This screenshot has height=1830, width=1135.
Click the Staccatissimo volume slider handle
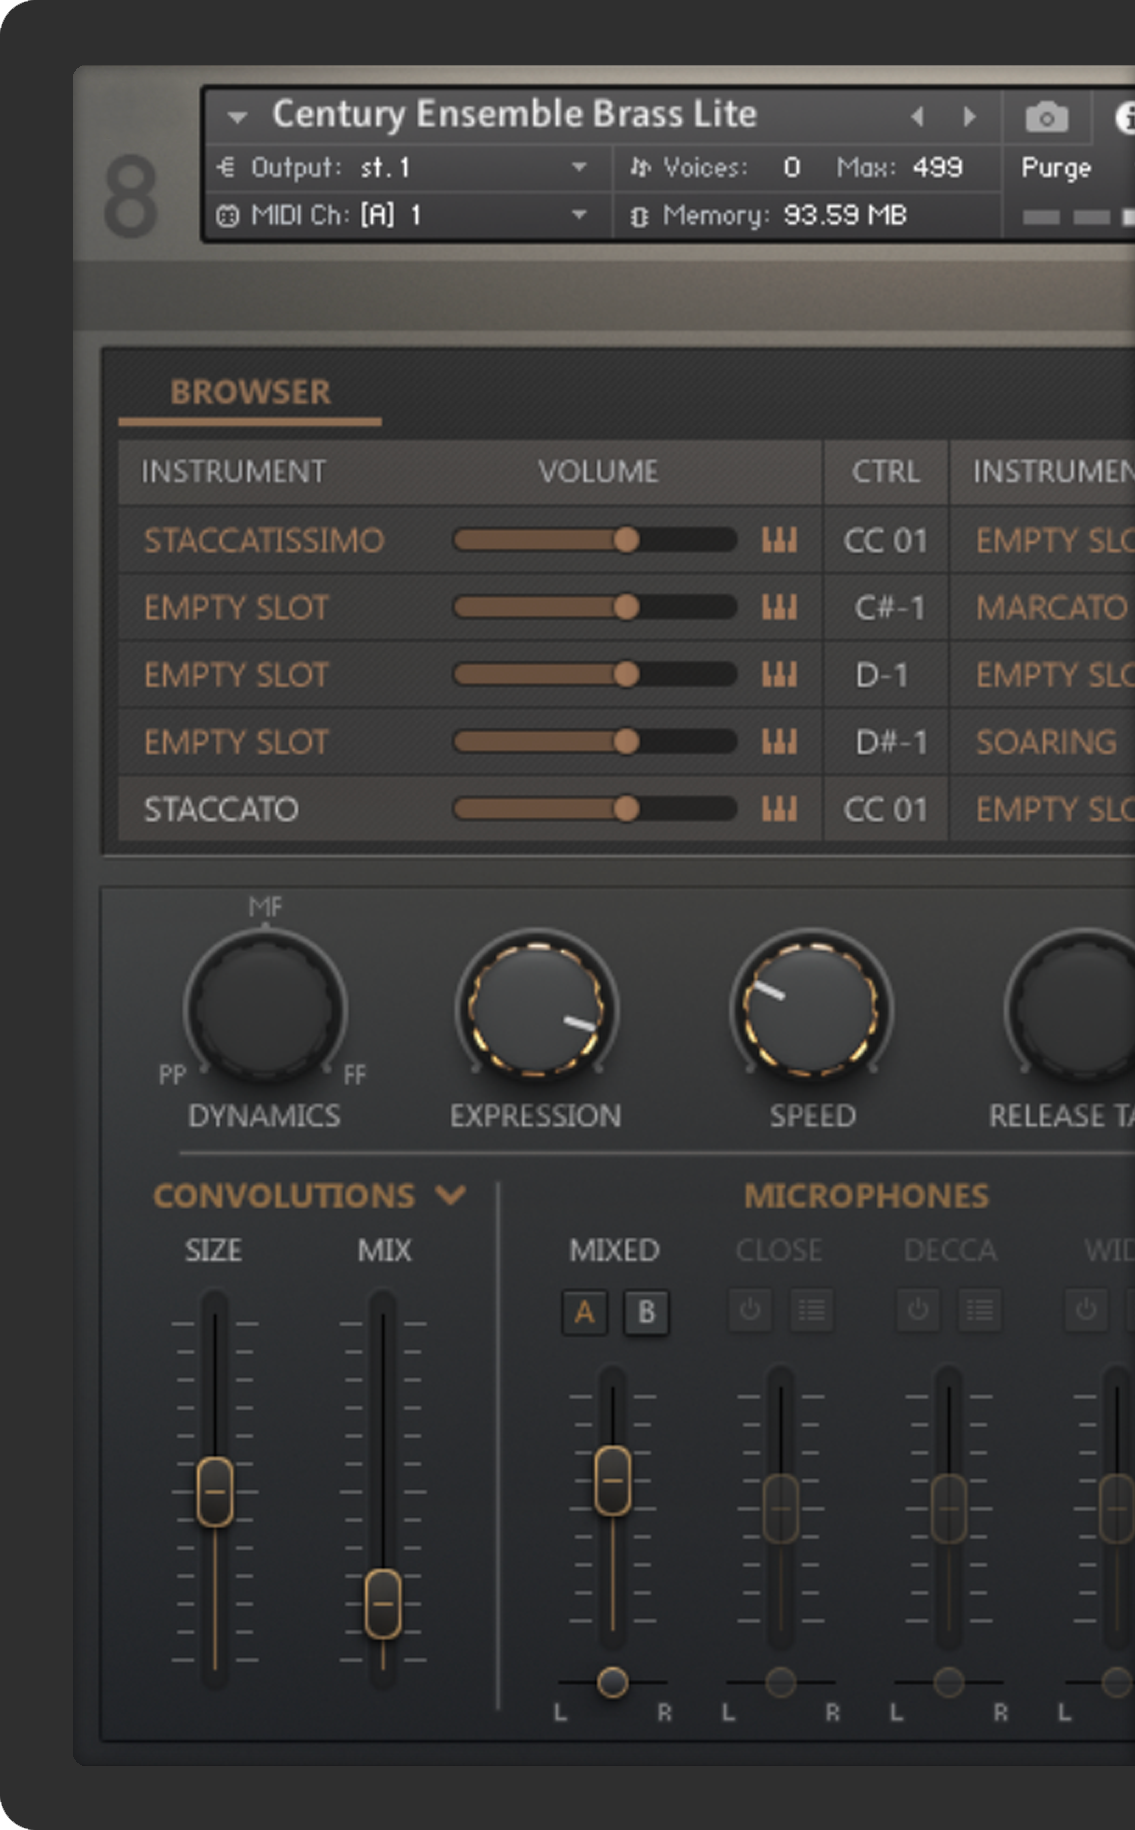626,541
